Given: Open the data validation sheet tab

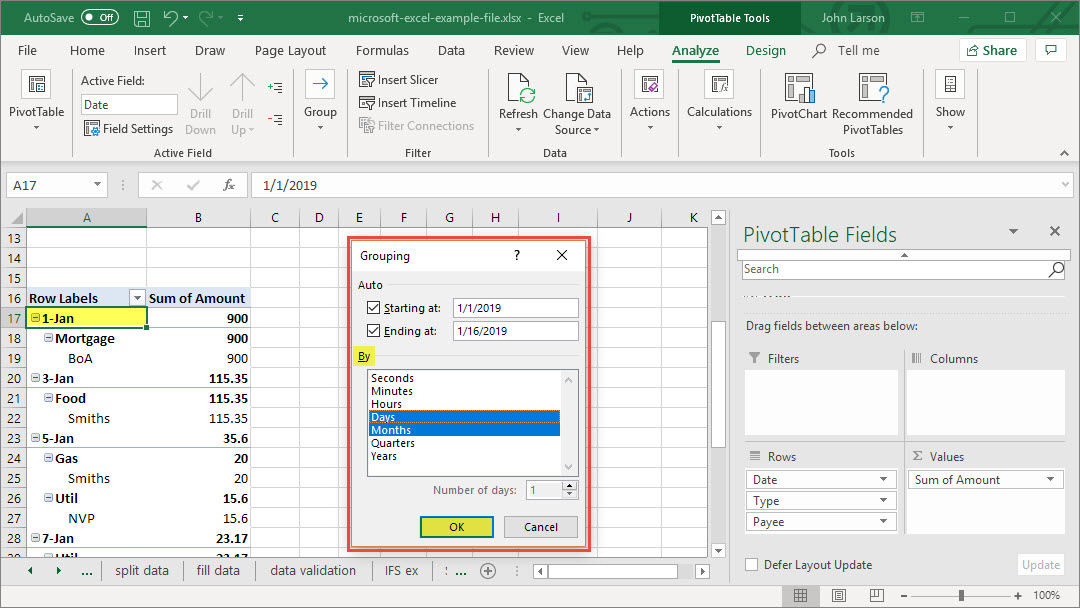Looking at the screenshot, I should [313, 571].
